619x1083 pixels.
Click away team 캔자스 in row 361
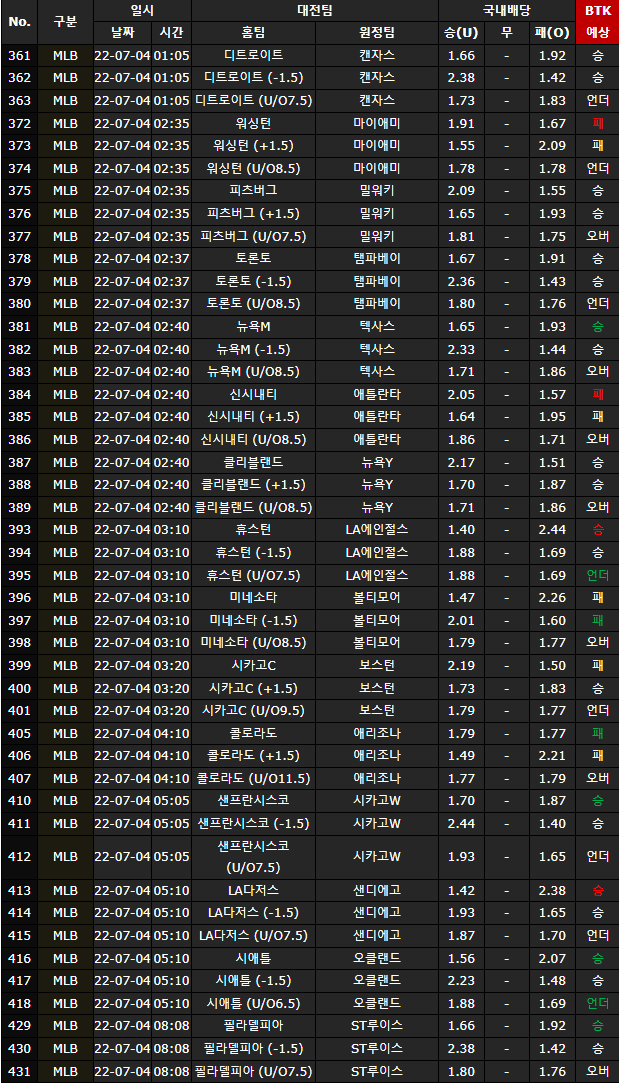[x=377, y=55]
